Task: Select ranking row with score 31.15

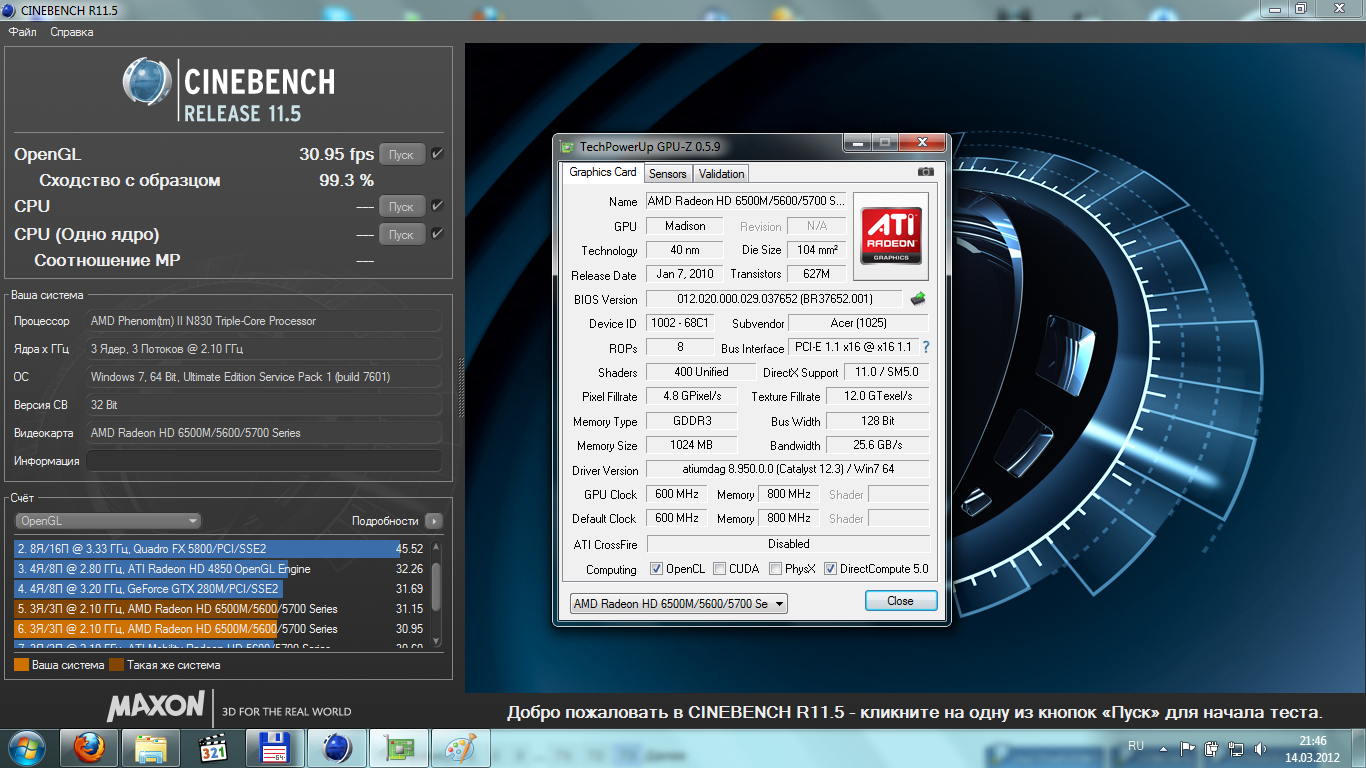Action: 220,609
